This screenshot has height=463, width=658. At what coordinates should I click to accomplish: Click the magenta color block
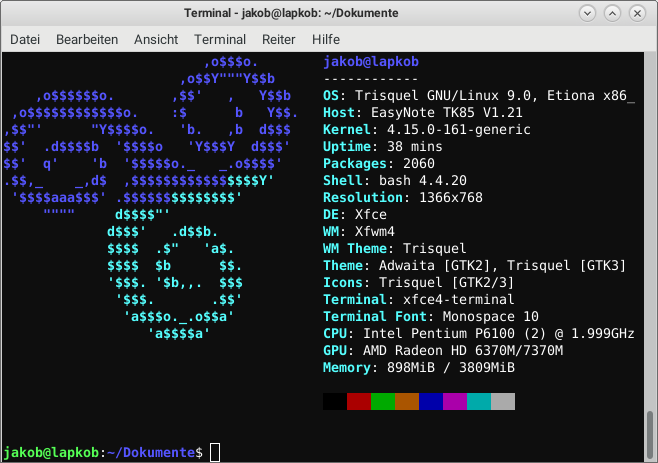tap(455, 401)
